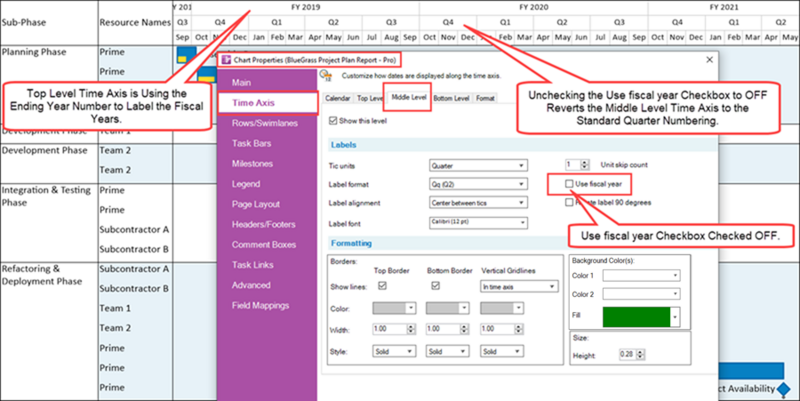800x401 pixels.
Task: Click the Sub-Phase column header
Action: coord(23,22)
